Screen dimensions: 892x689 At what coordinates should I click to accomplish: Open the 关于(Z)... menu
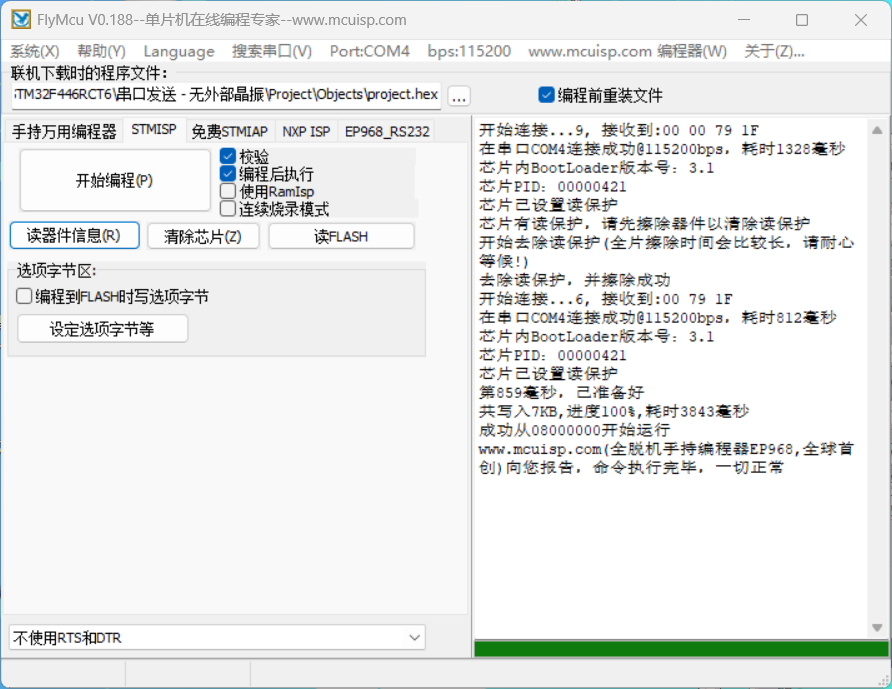click(774, 51)
